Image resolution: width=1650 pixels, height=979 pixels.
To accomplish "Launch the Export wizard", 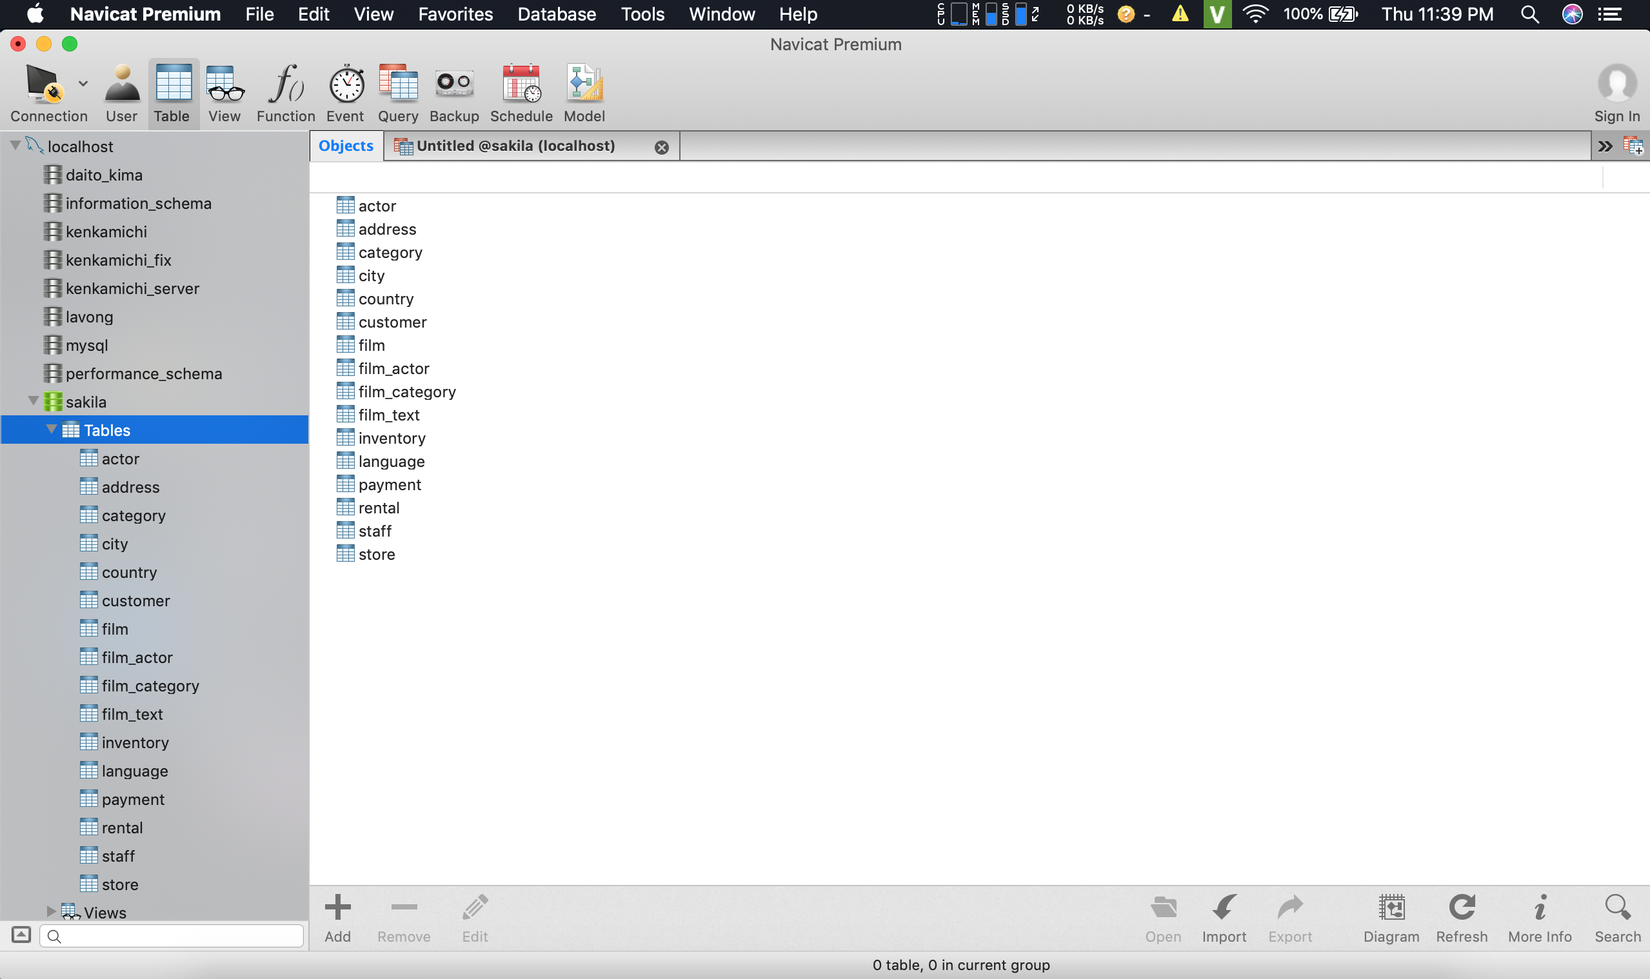I will click(x=1290, y=918).
